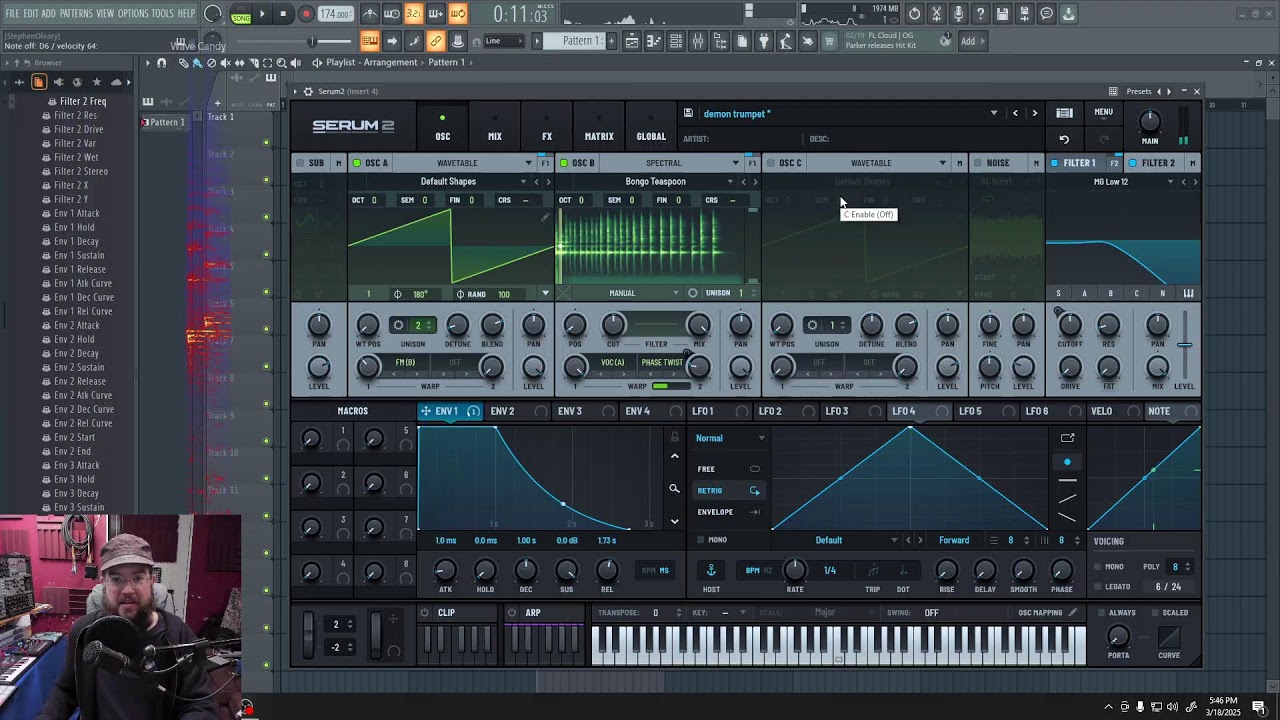1280x720 pixels.
Task: Open the HELP menu
Action: coord(186,13)
